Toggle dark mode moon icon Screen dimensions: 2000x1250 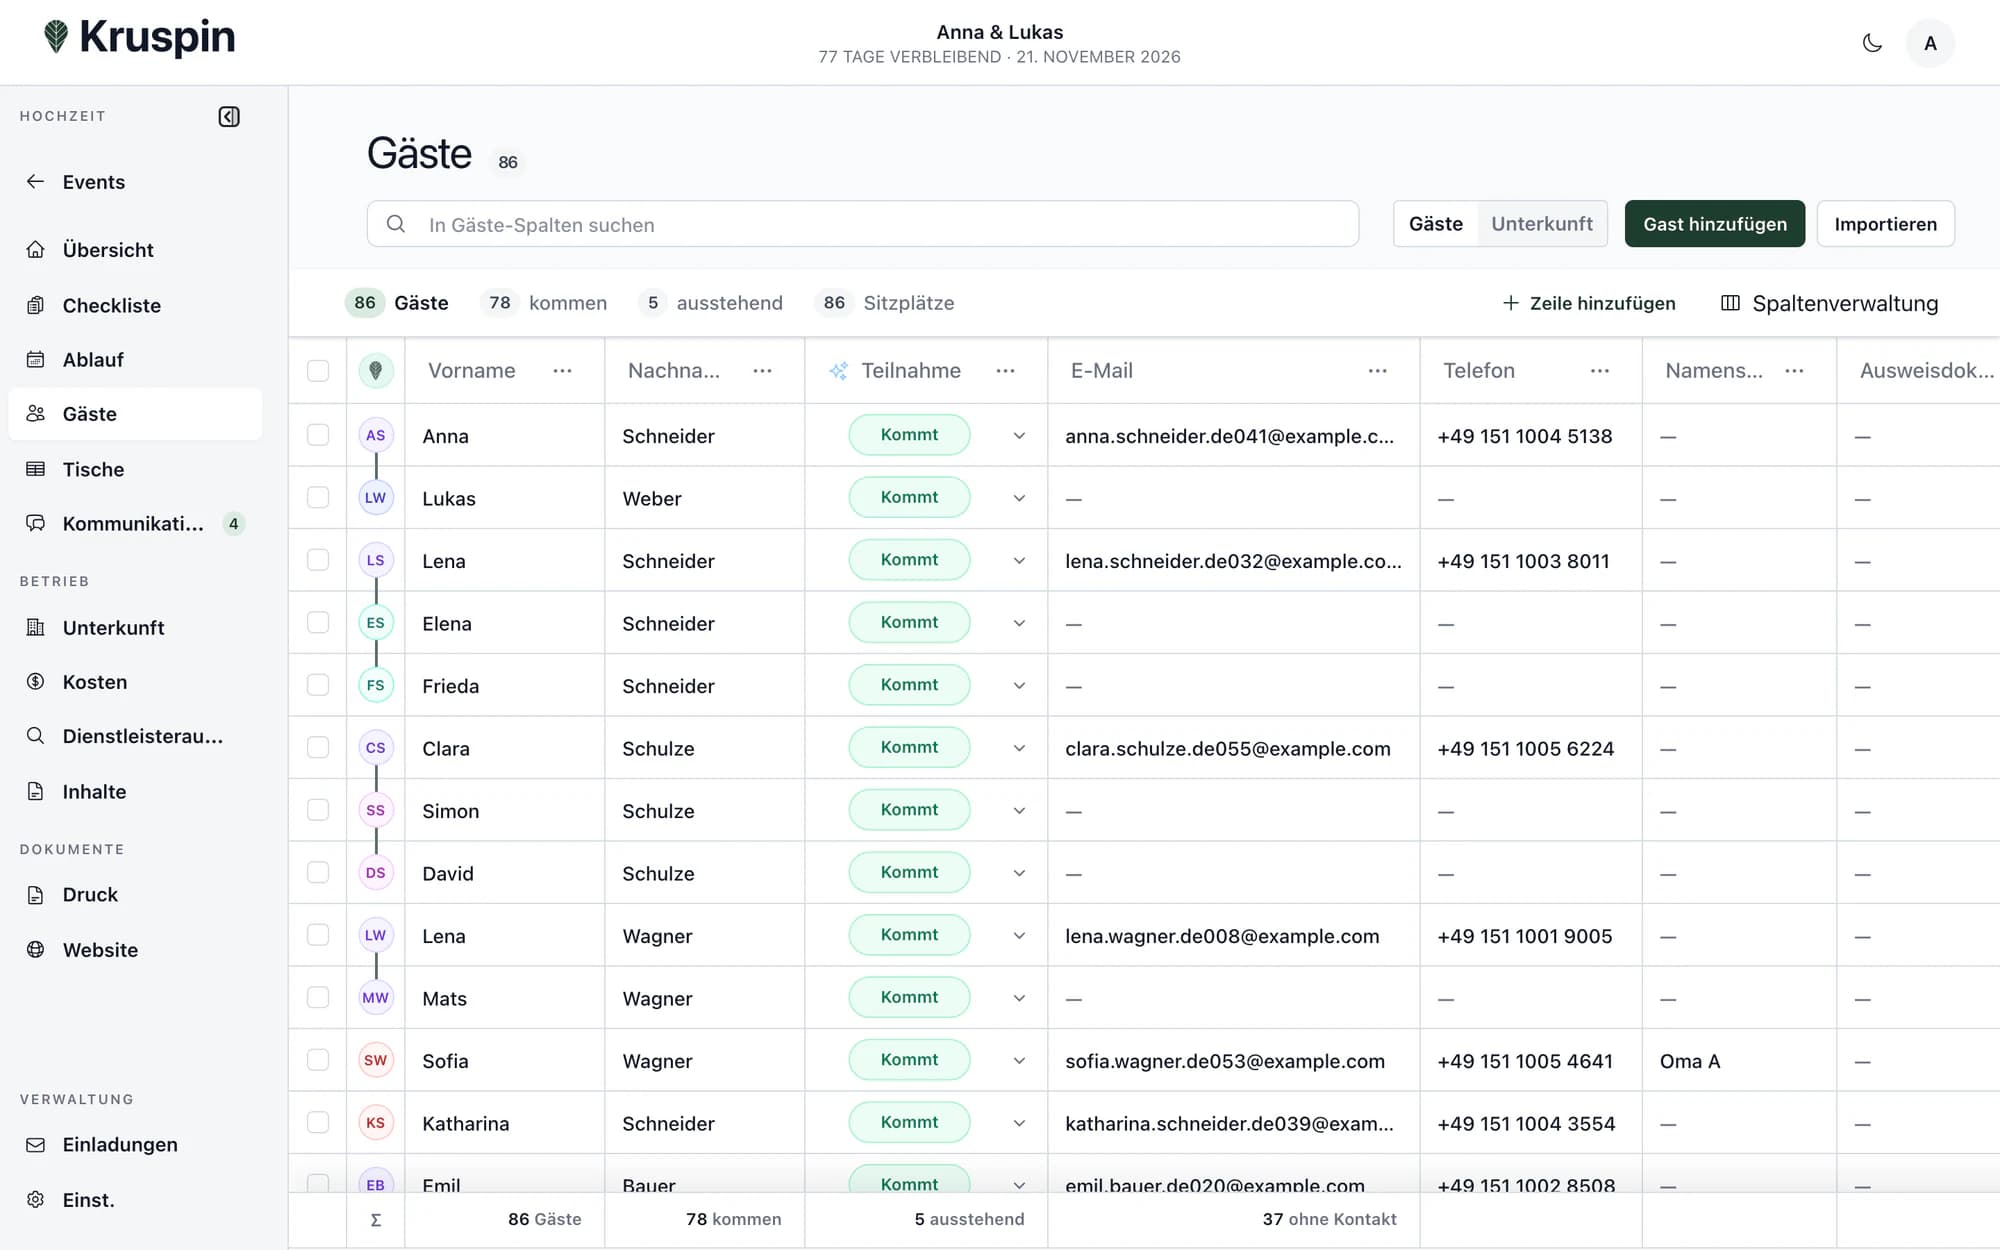click(1872, 43)
